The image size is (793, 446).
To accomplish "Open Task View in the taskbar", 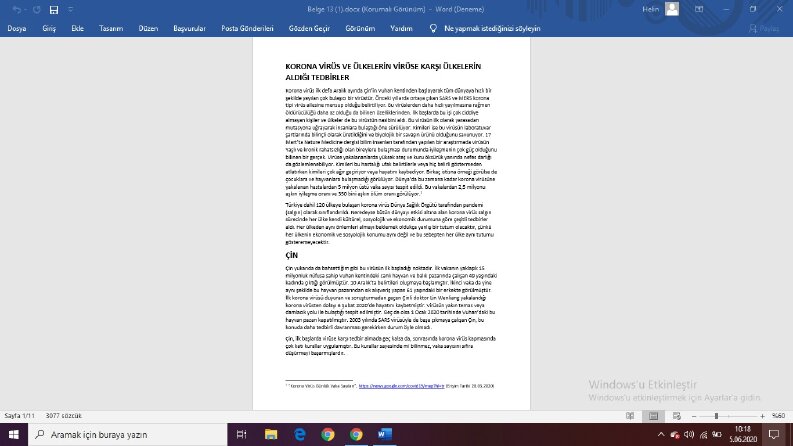I will coord(241,434).
